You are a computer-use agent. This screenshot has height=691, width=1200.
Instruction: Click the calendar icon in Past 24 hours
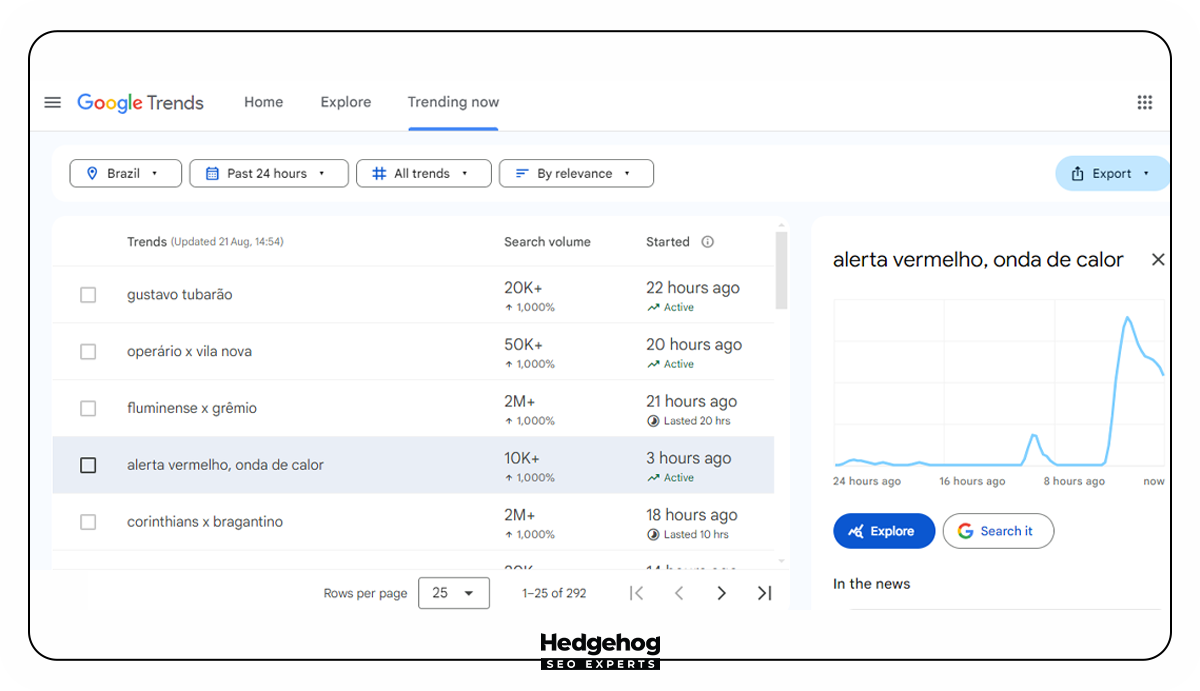[x=212, y=173]
